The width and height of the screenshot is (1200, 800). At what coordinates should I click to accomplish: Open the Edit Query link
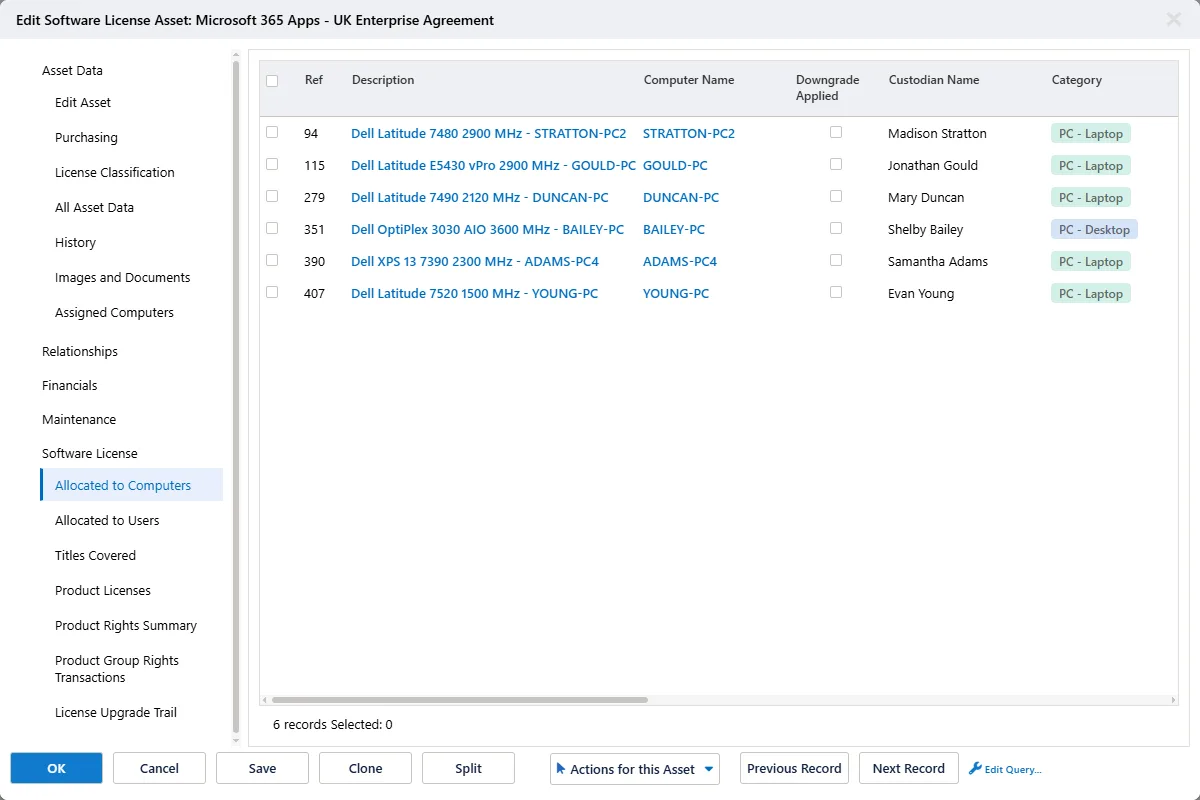tap(1013, 769)
